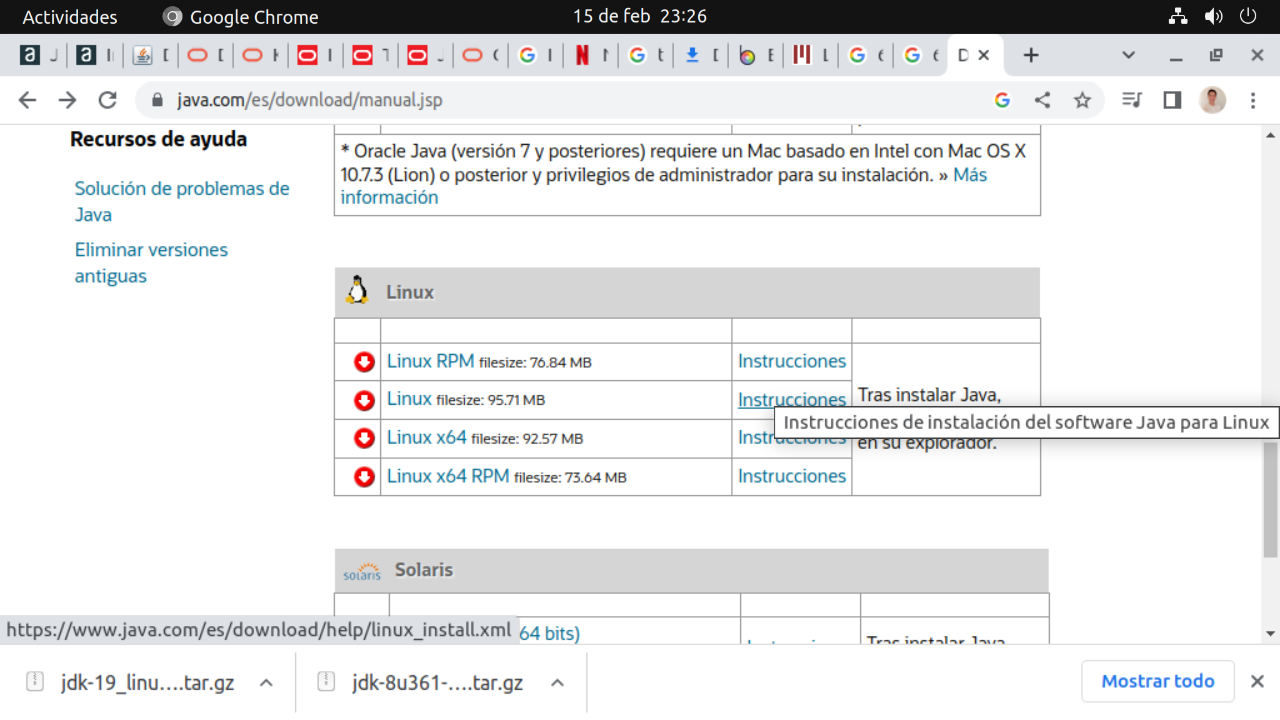The width and height of the screenshot is (1280, 720).
Task: Click the scrollbar down arrow
Action: 1271,634
